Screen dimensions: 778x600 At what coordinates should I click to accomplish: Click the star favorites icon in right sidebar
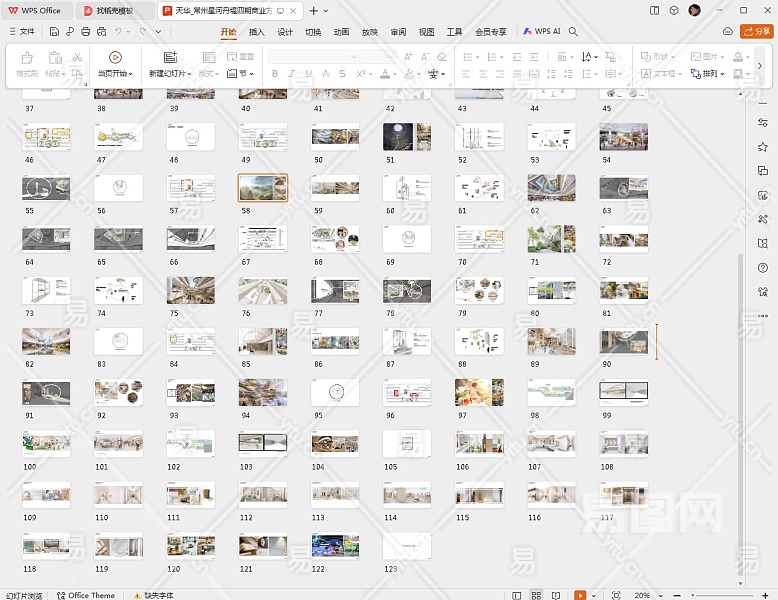point(763,147)
